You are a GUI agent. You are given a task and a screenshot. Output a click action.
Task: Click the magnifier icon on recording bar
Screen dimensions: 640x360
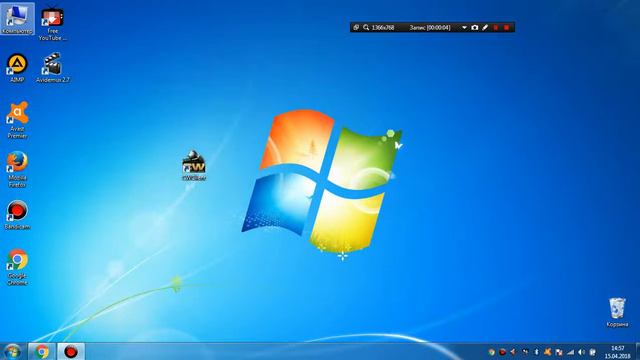coord(366,27)
